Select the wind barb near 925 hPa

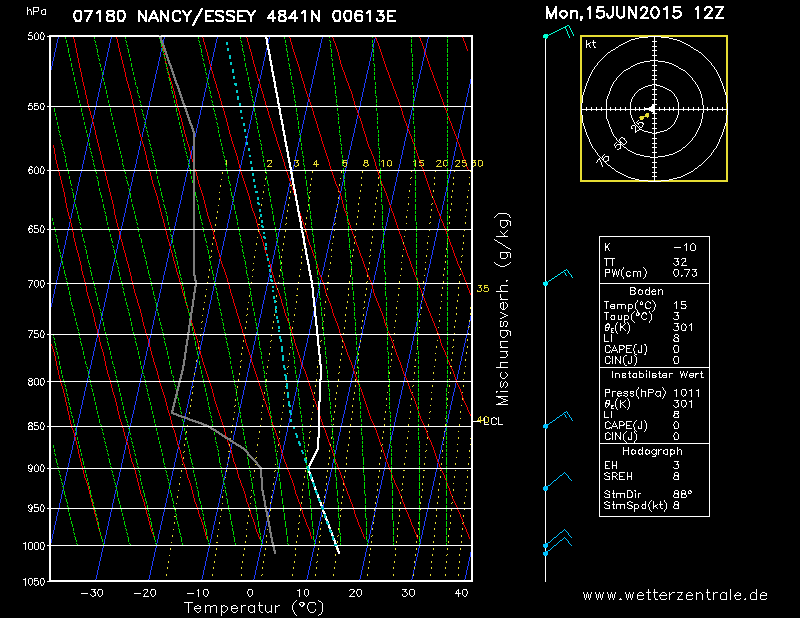pyautogui.click(x=557, y=482)
